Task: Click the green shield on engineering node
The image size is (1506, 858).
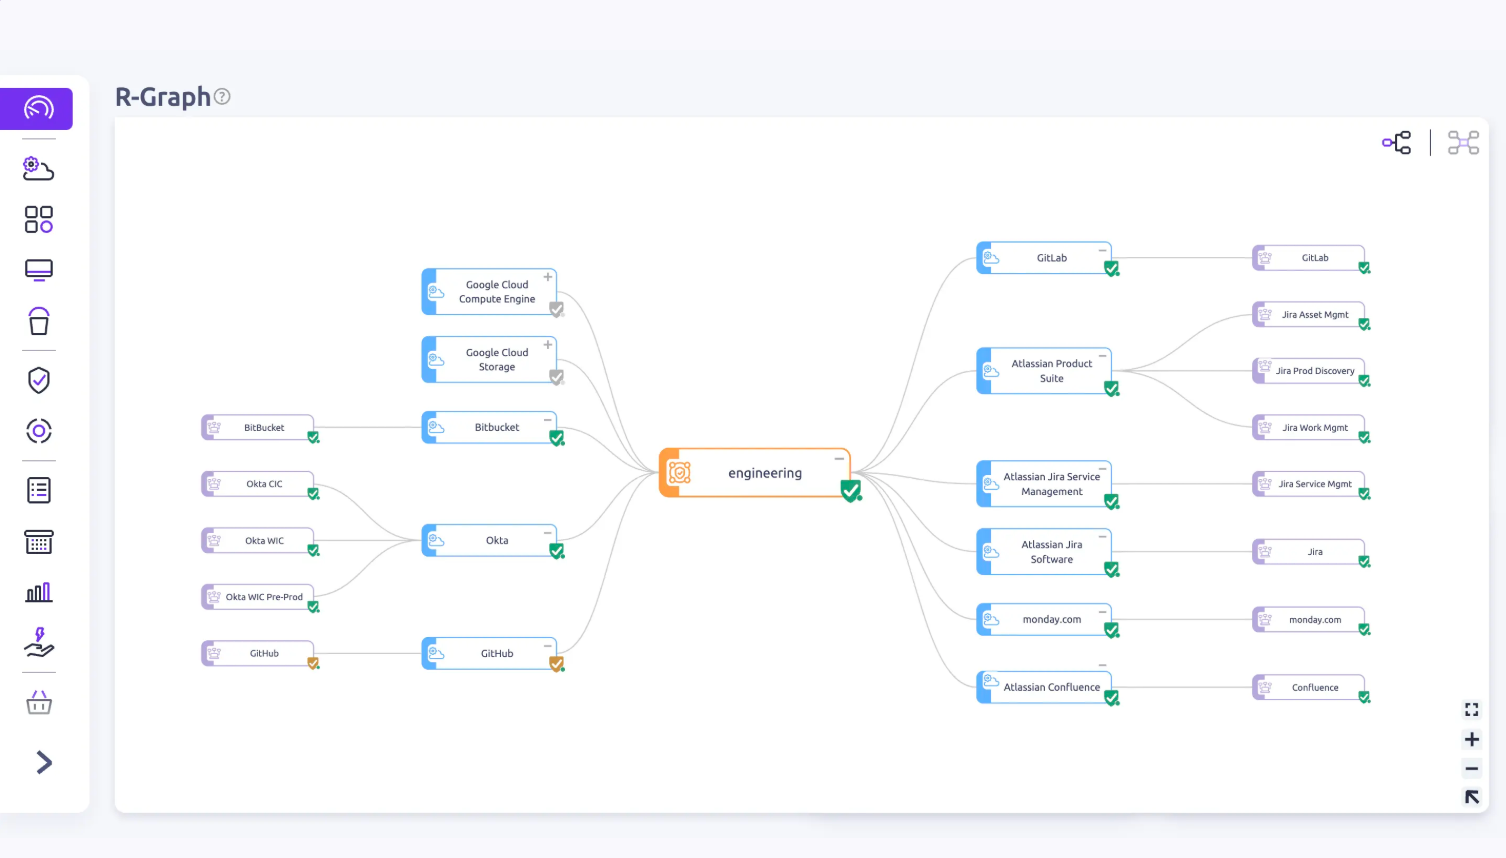Action: 851,491
